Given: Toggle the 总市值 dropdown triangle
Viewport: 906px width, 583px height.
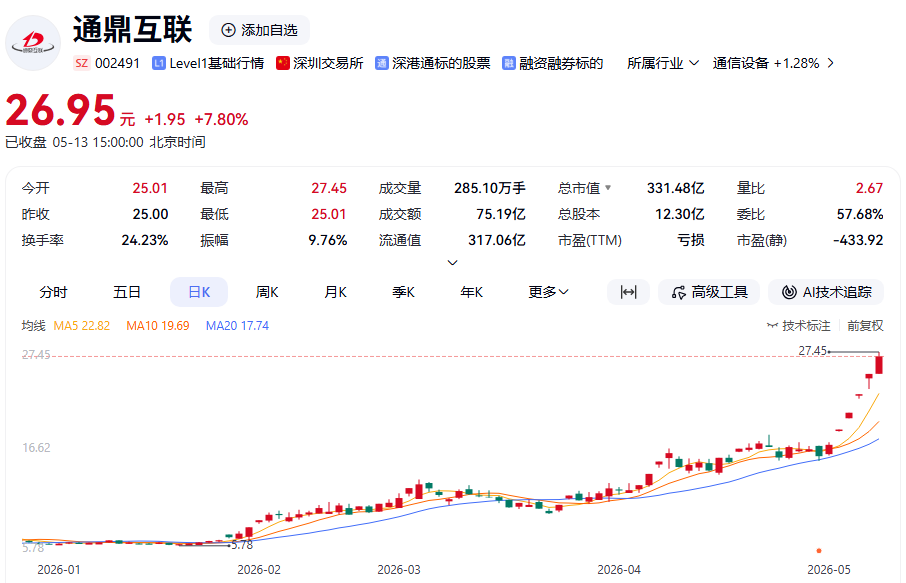Looking at the screenshot, I should pyautogui.click(x=608, y=187).
